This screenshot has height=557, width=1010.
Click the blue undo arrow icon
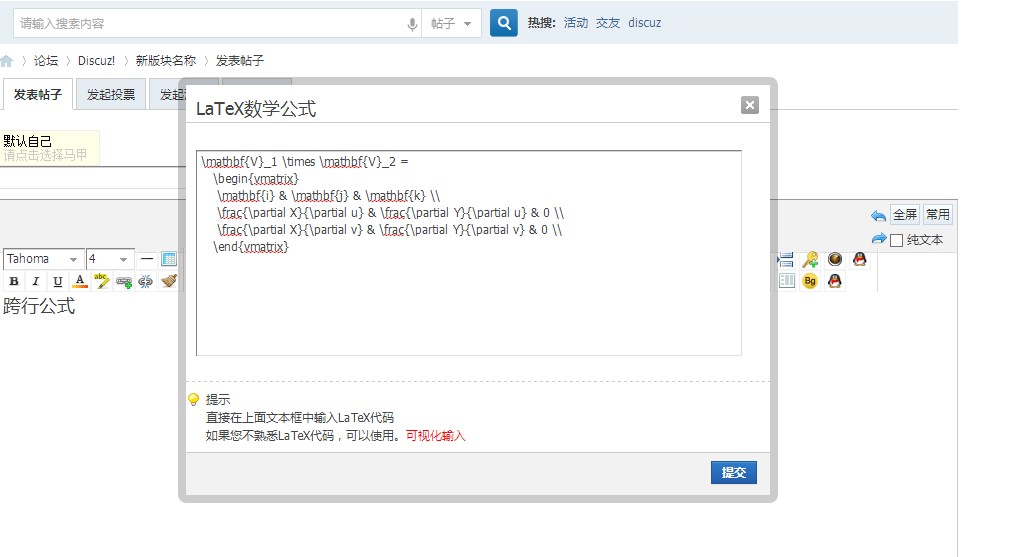click(x=878, y=215)
